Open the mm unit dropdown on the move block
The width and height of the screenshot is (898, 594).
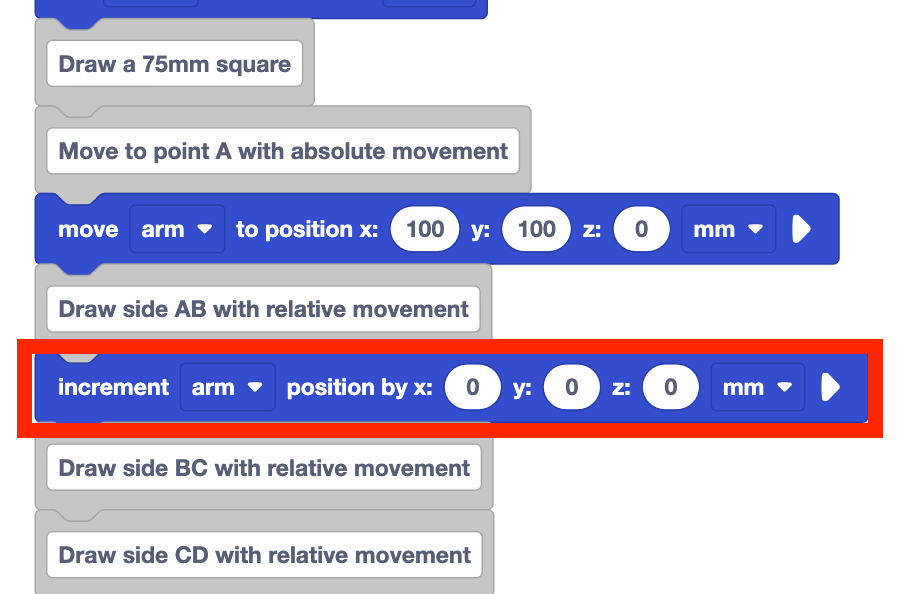click(x=728, y=229)
